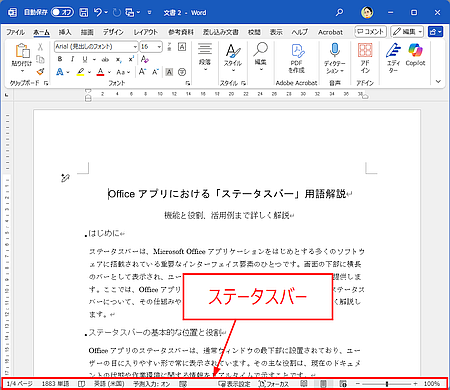This screenshot has width=450, height=390.
Task: Open the File (ファイル) tab
Action: pos(15,32)
